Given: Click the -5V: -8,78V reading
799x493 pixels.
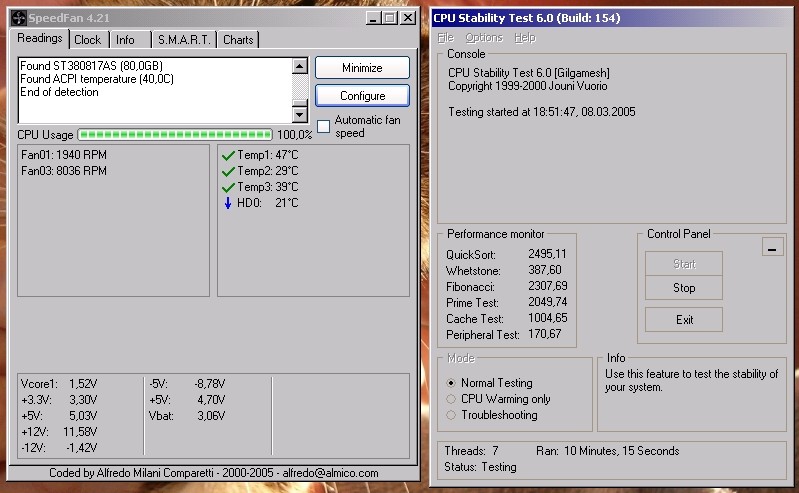Looking at the screenshot, I should point(187,383).
